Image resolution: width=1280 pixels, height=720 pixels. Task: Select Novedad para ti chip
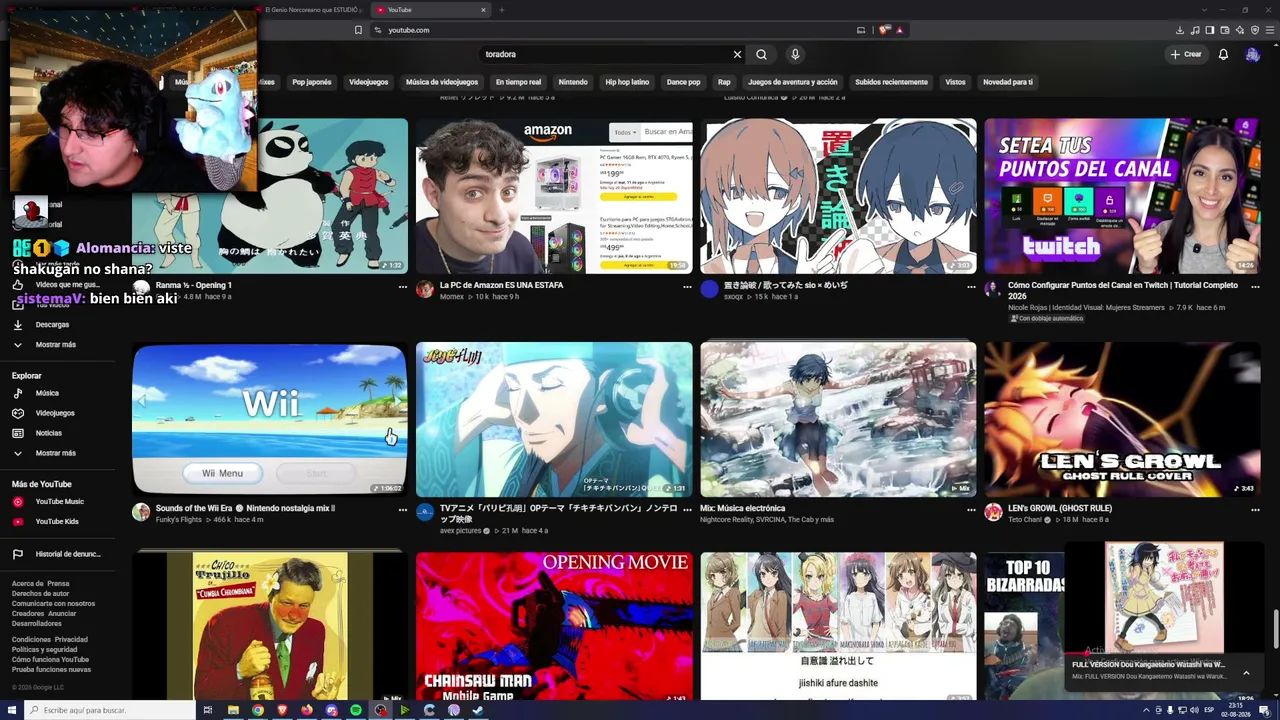(1008, 82)
